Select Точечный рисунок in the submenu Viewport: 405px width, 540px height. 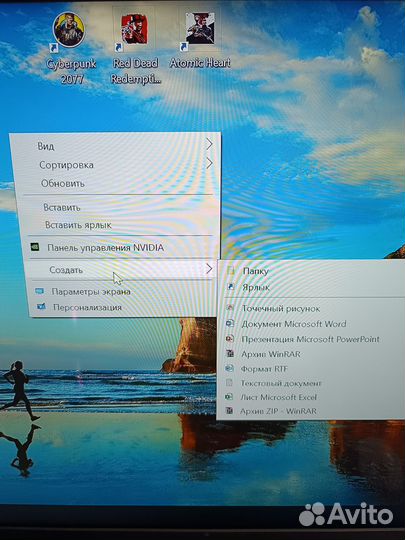point(281,309)
